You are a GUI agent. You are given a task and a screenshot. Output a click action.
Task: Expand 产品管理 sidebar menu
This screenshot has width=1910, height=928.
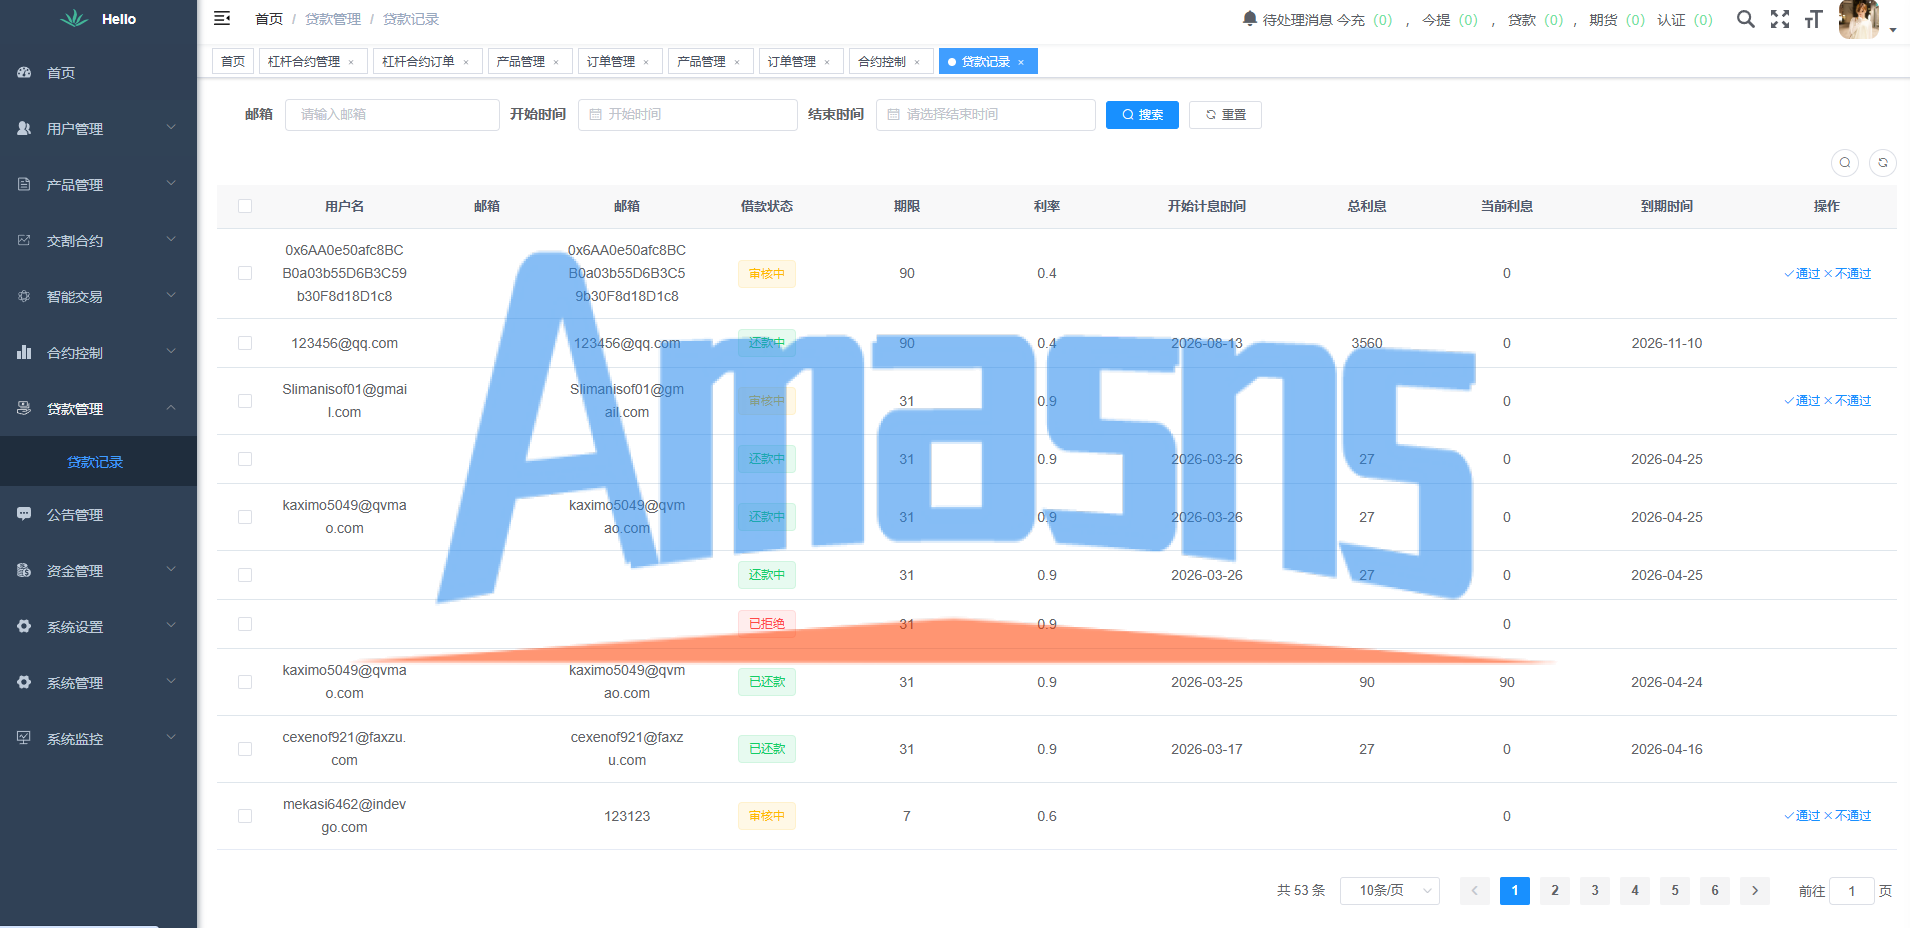click(98, 185)
